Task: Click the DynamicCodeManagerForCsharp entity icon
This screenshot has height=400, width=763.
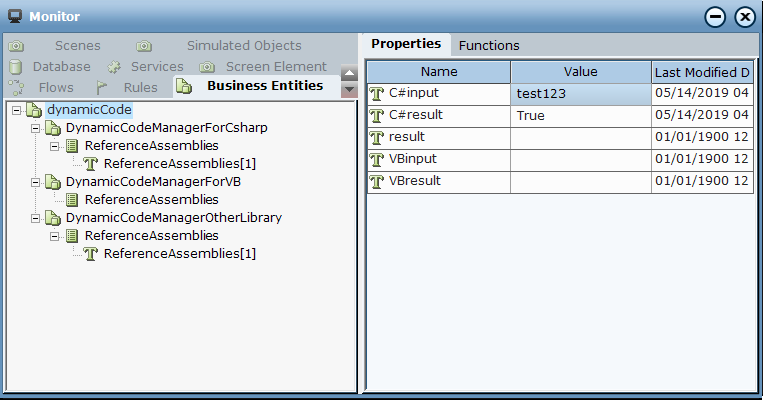Action: (53, 129)
